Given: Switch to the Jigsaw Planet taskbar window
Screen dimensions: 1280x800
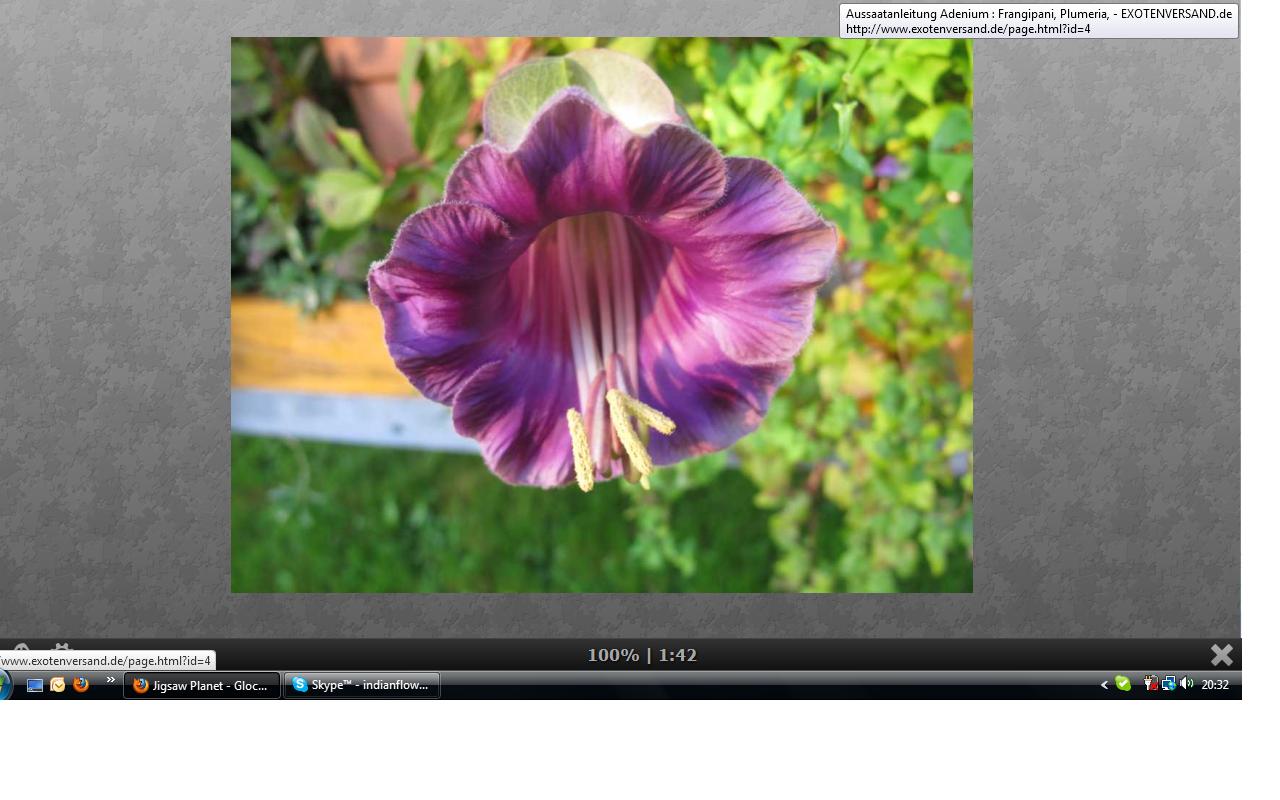Looking at the screenshot, I should tap(201, 685).
